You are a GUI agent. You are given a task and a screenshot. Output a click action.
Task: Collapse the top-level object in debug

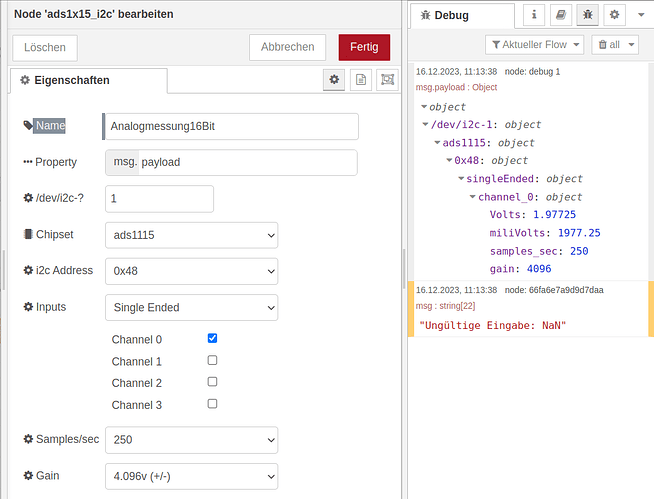(x=424, y=107)
